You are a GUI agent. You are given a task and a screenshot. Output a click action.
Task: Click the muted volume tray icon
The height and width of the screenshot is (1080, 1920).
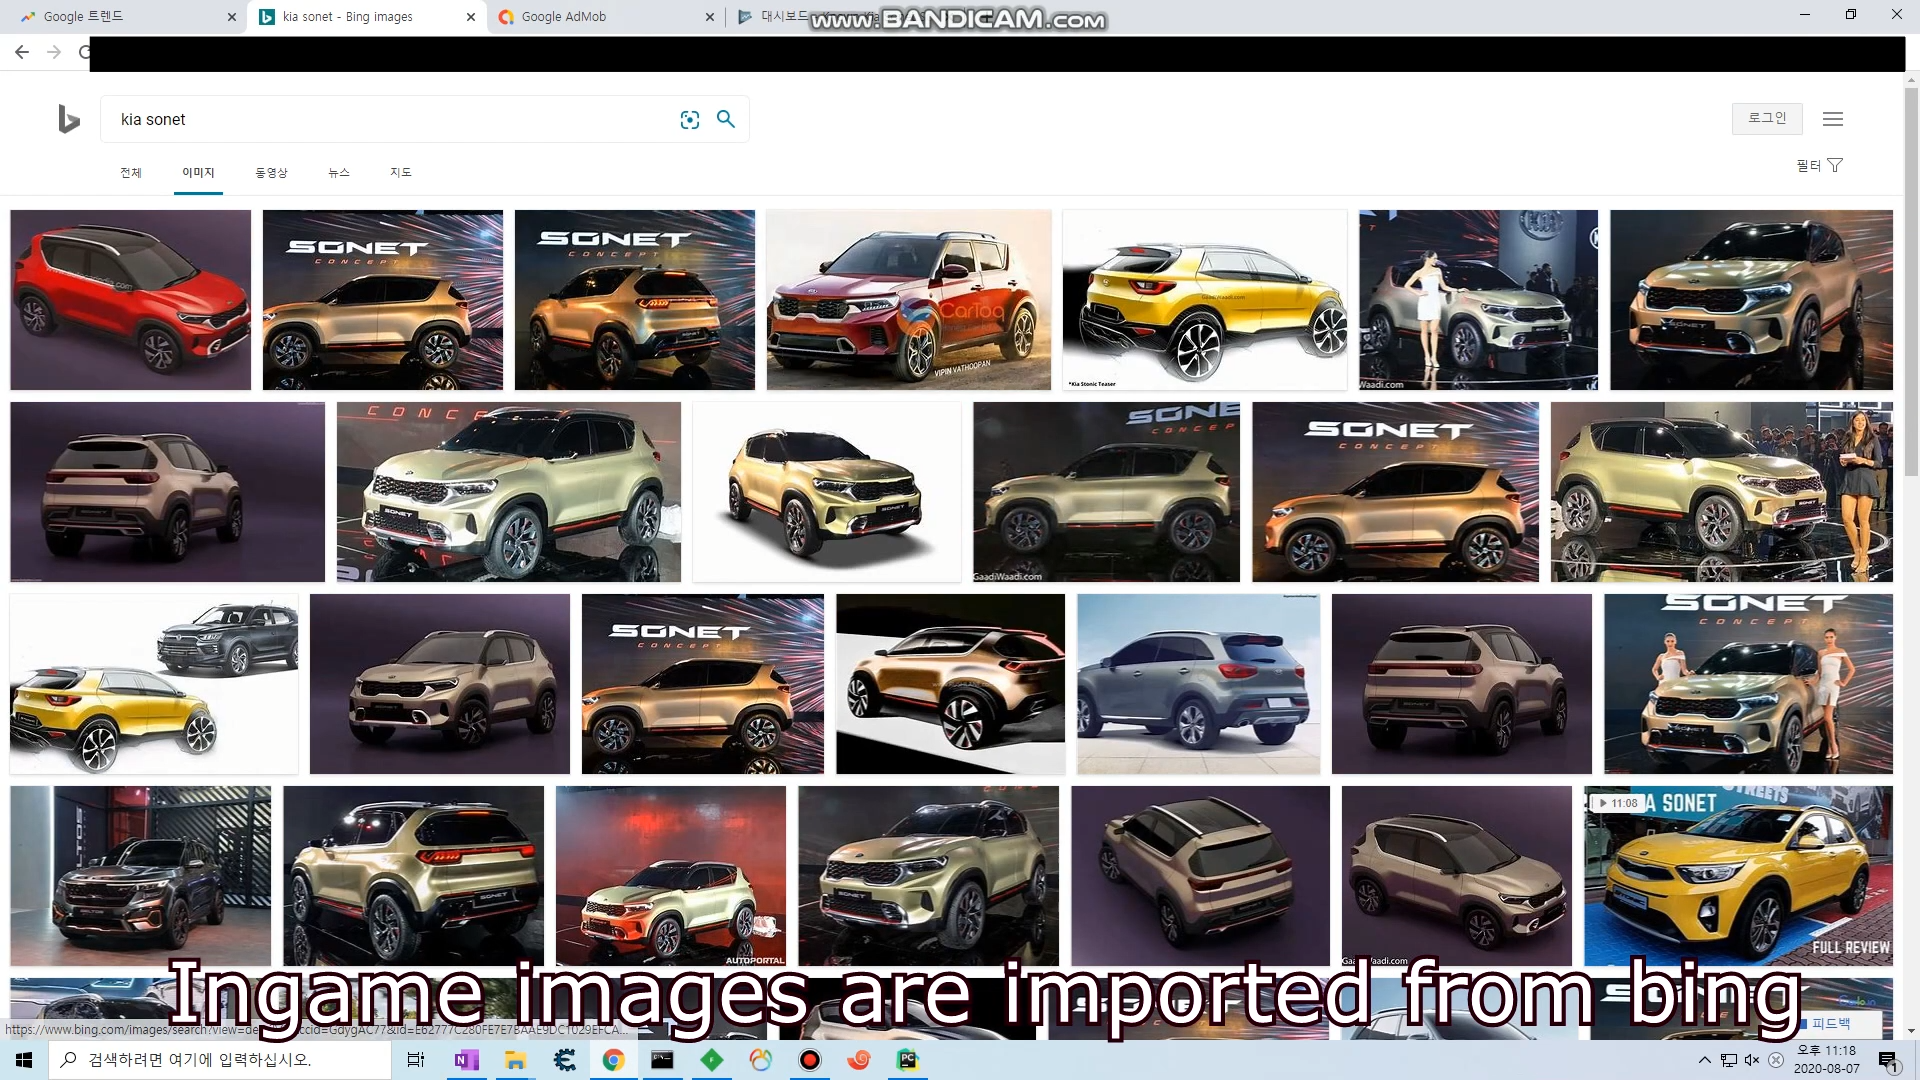(1752, 1060)
